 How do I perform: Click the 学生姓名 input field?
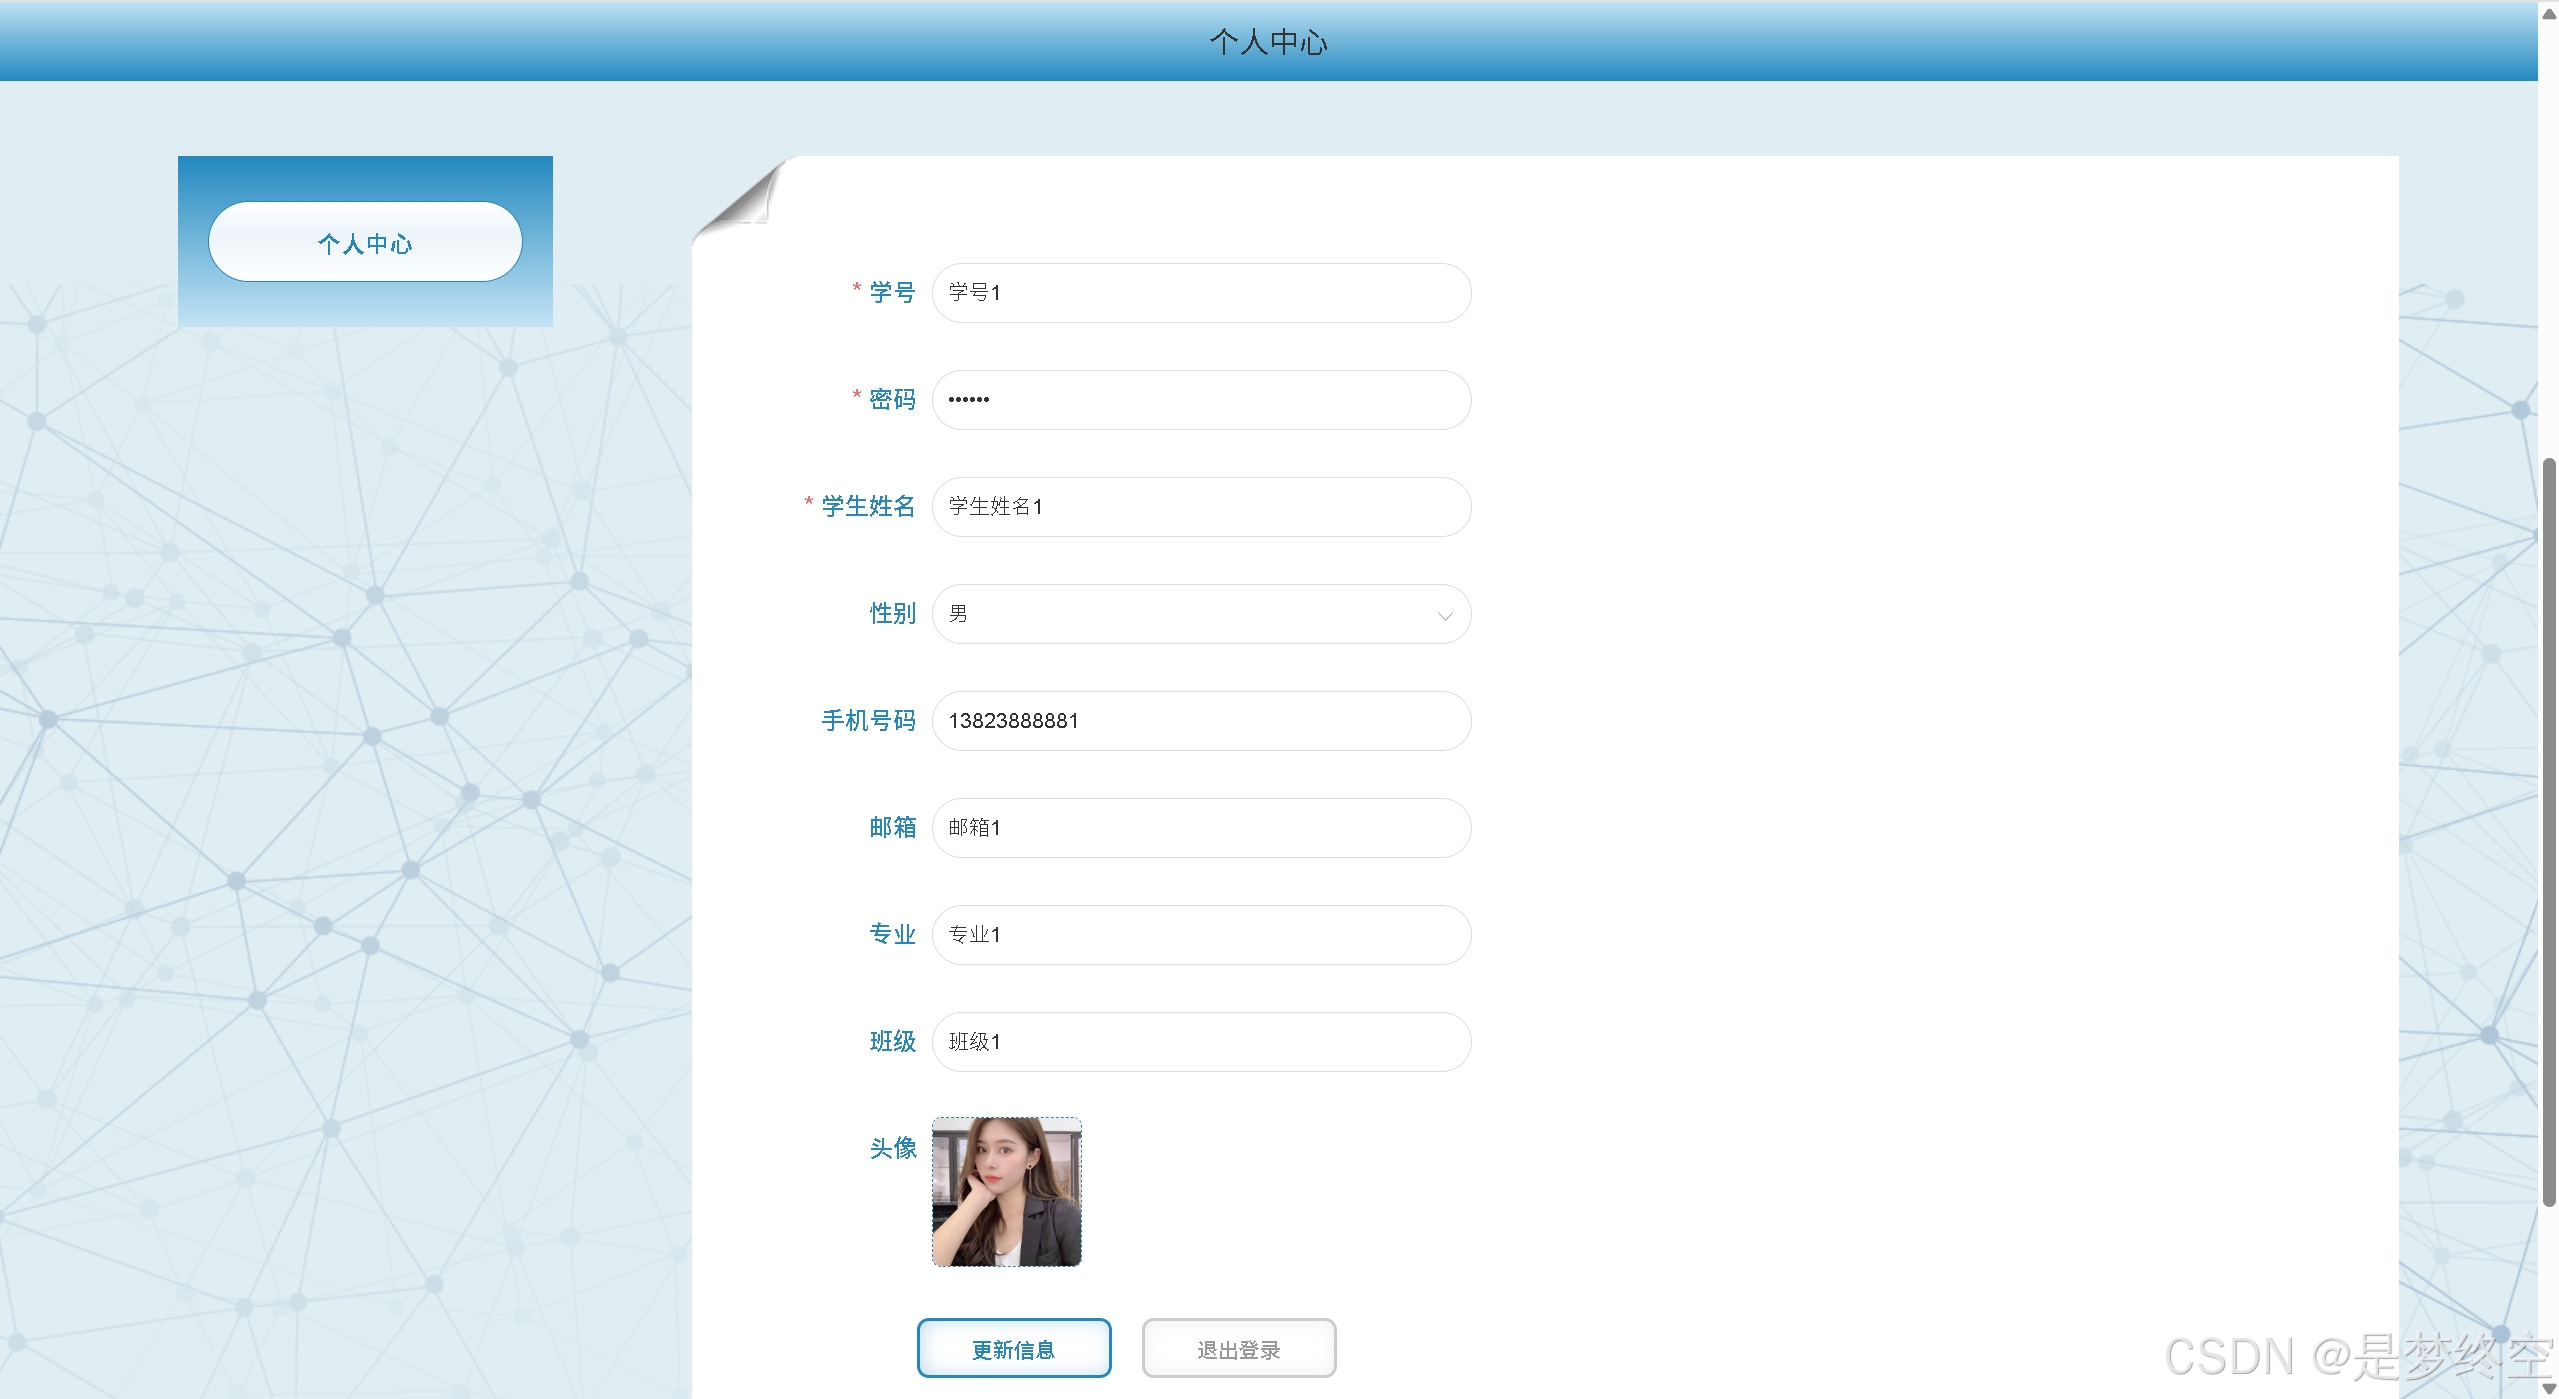[x=1200, y=507]
